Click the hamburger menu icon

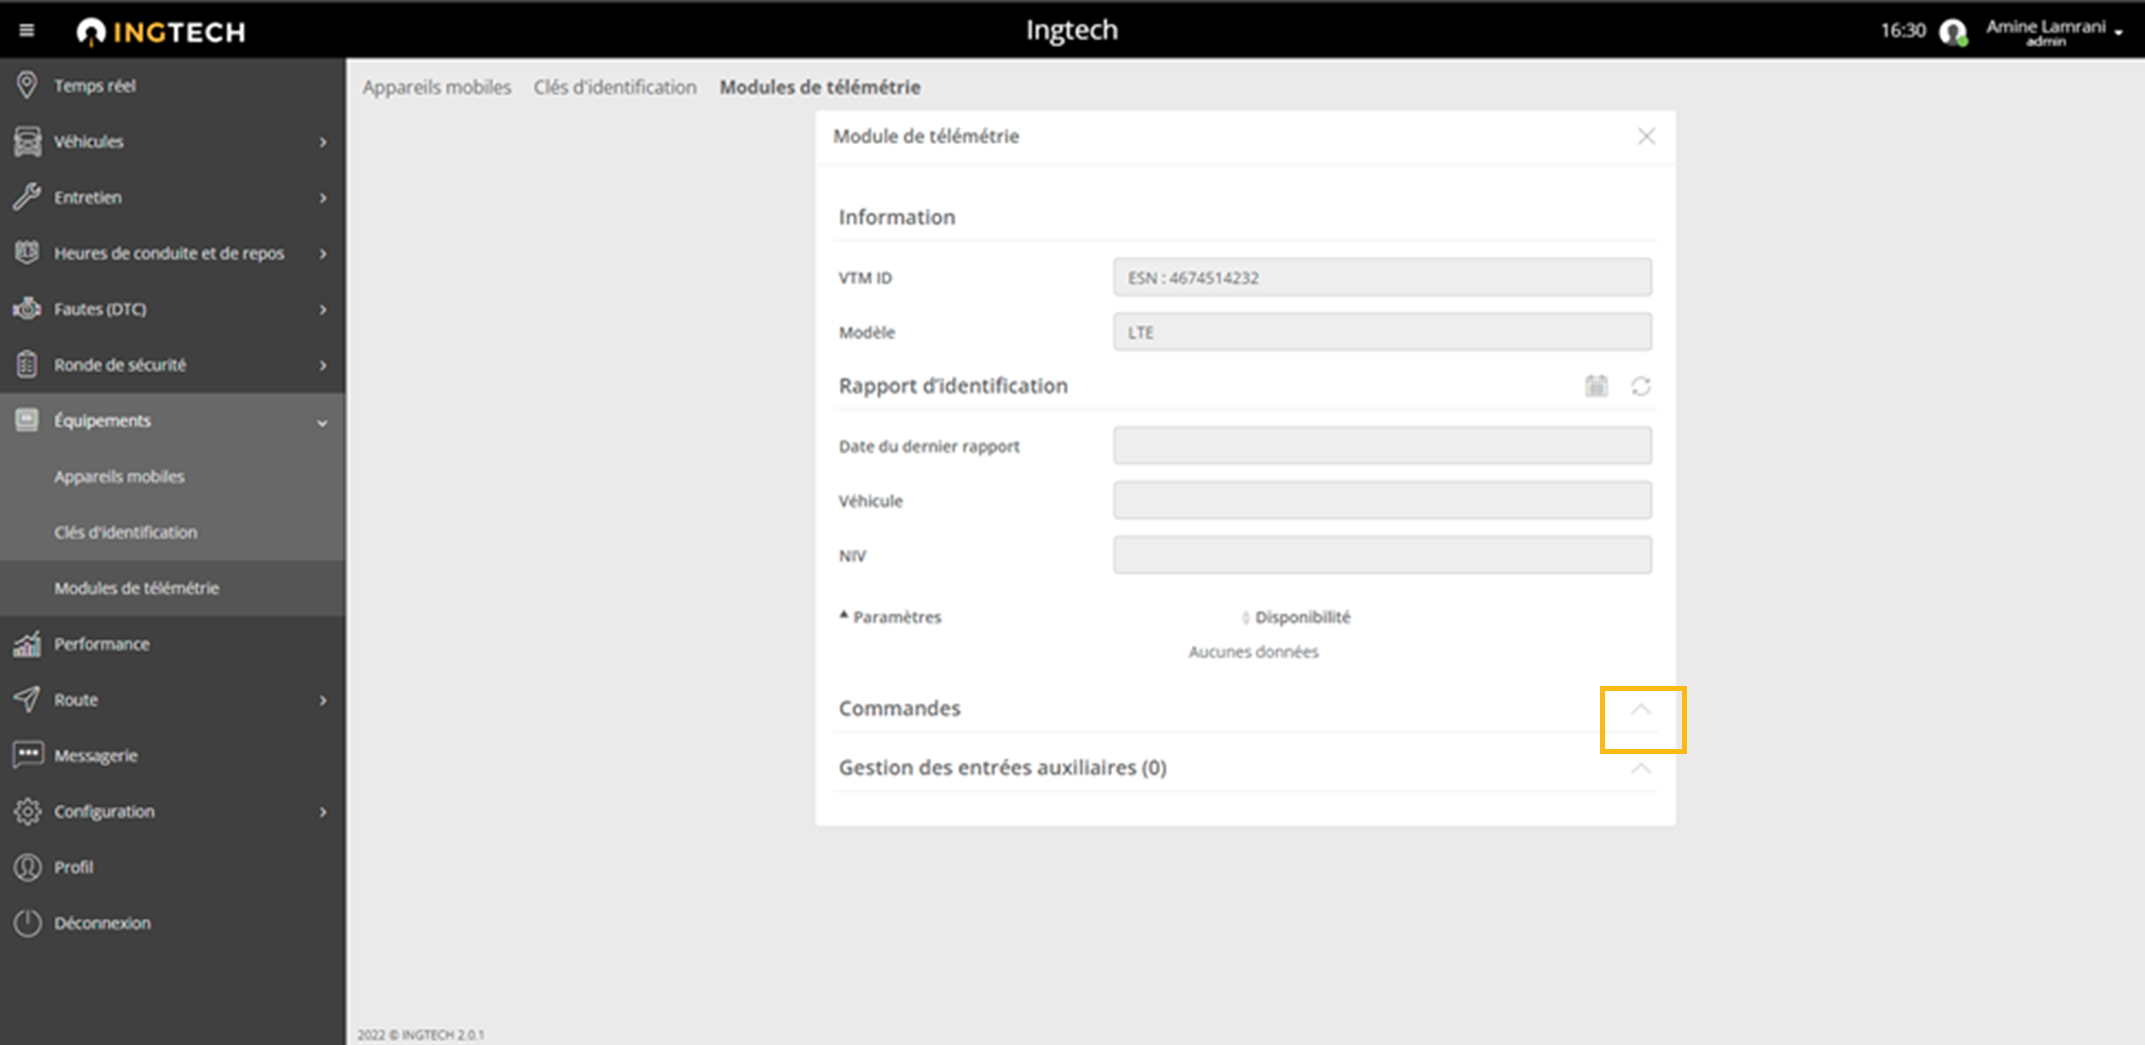[x=27, y=31]
